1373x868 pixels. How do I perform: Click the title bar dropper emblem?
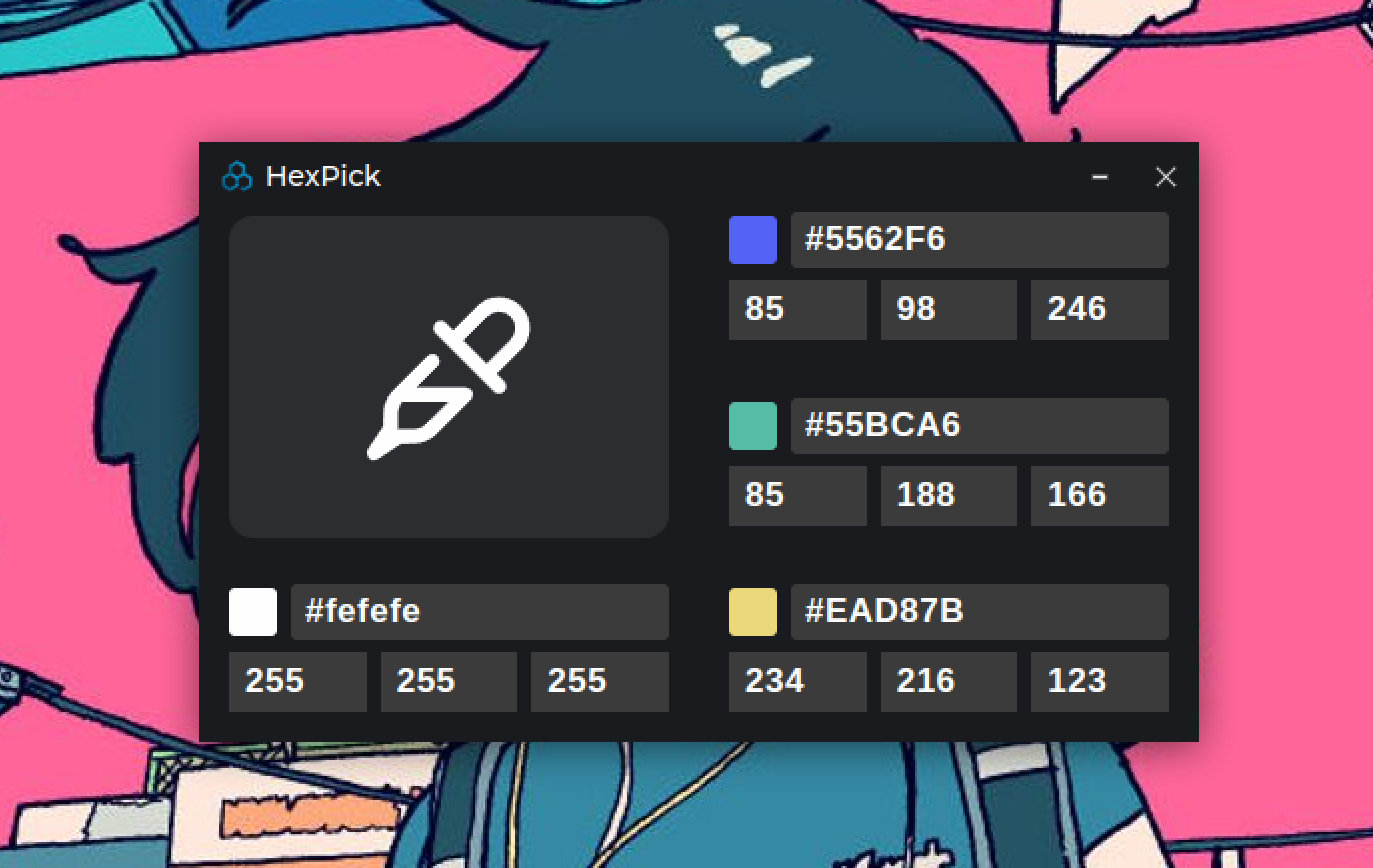point(237,176)
